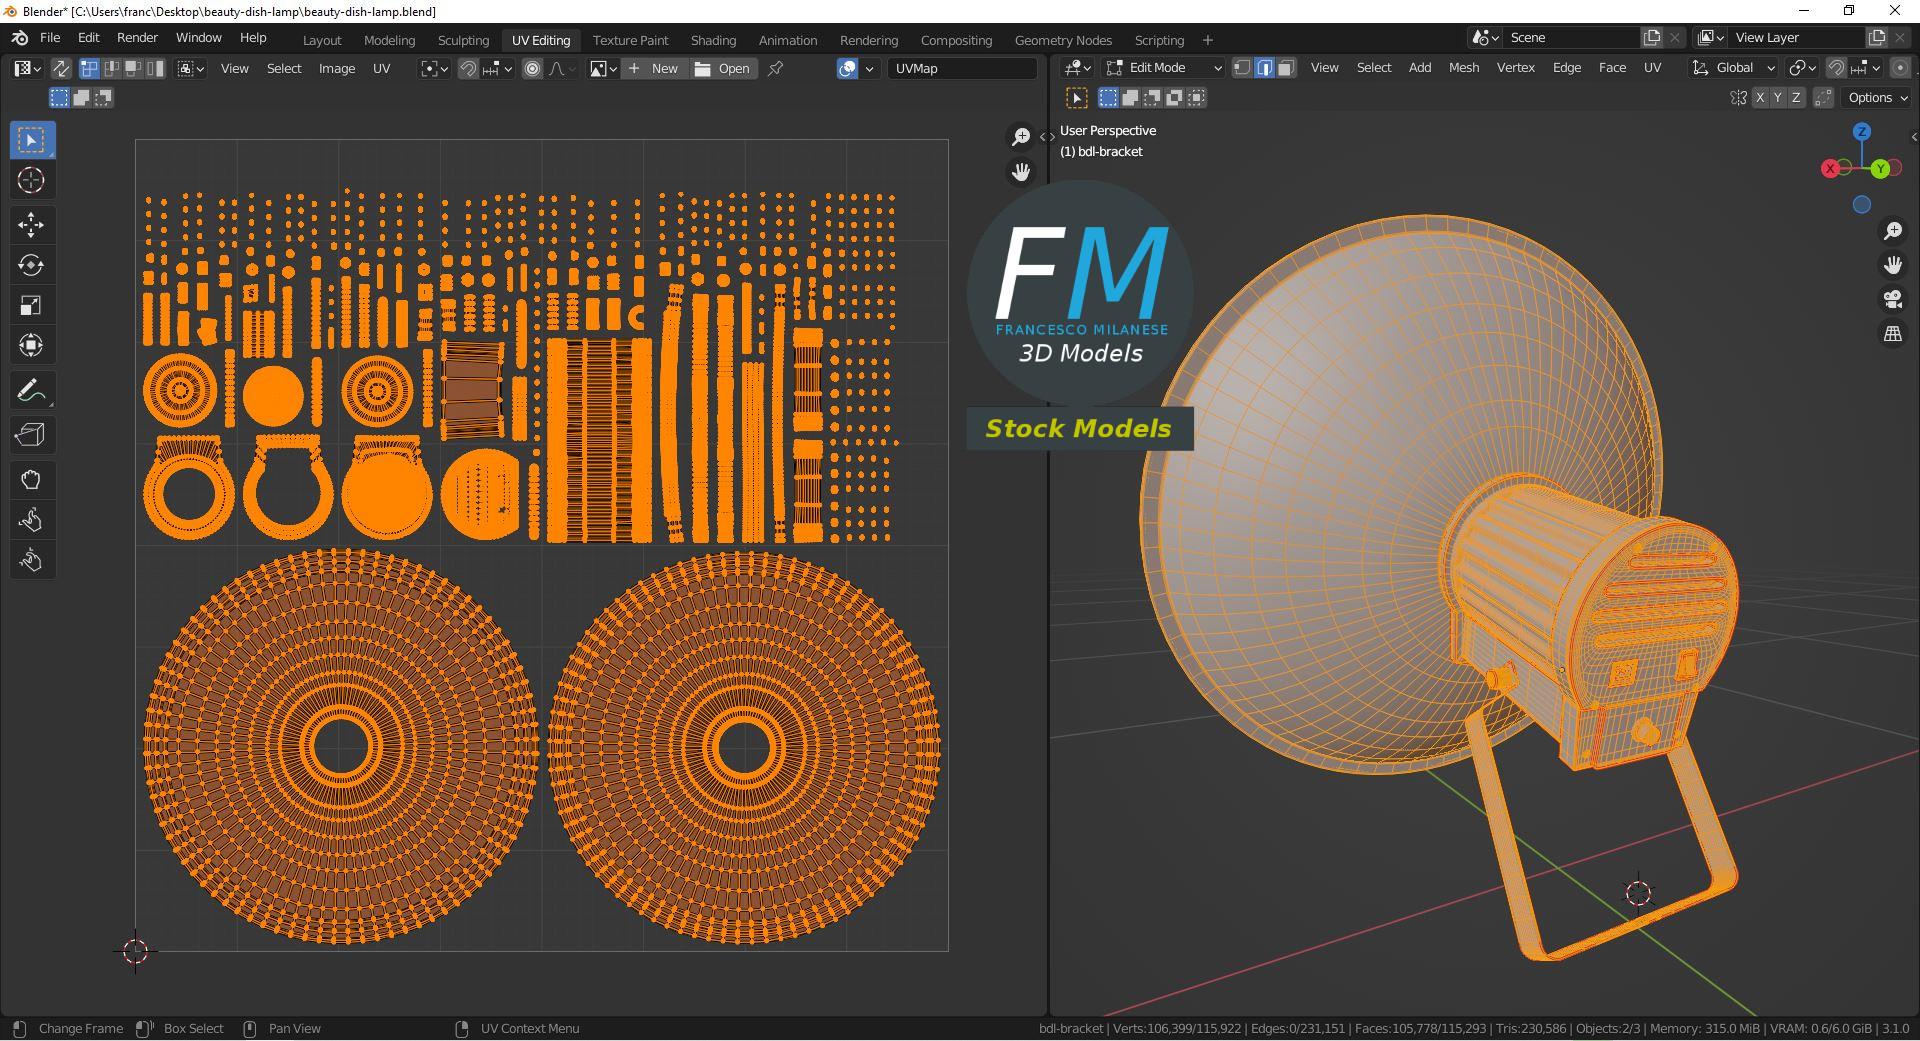This screenshot has height=1041, width=1920.
Task: Open the Edit Mode dropdown
Action: point(1164,68)
